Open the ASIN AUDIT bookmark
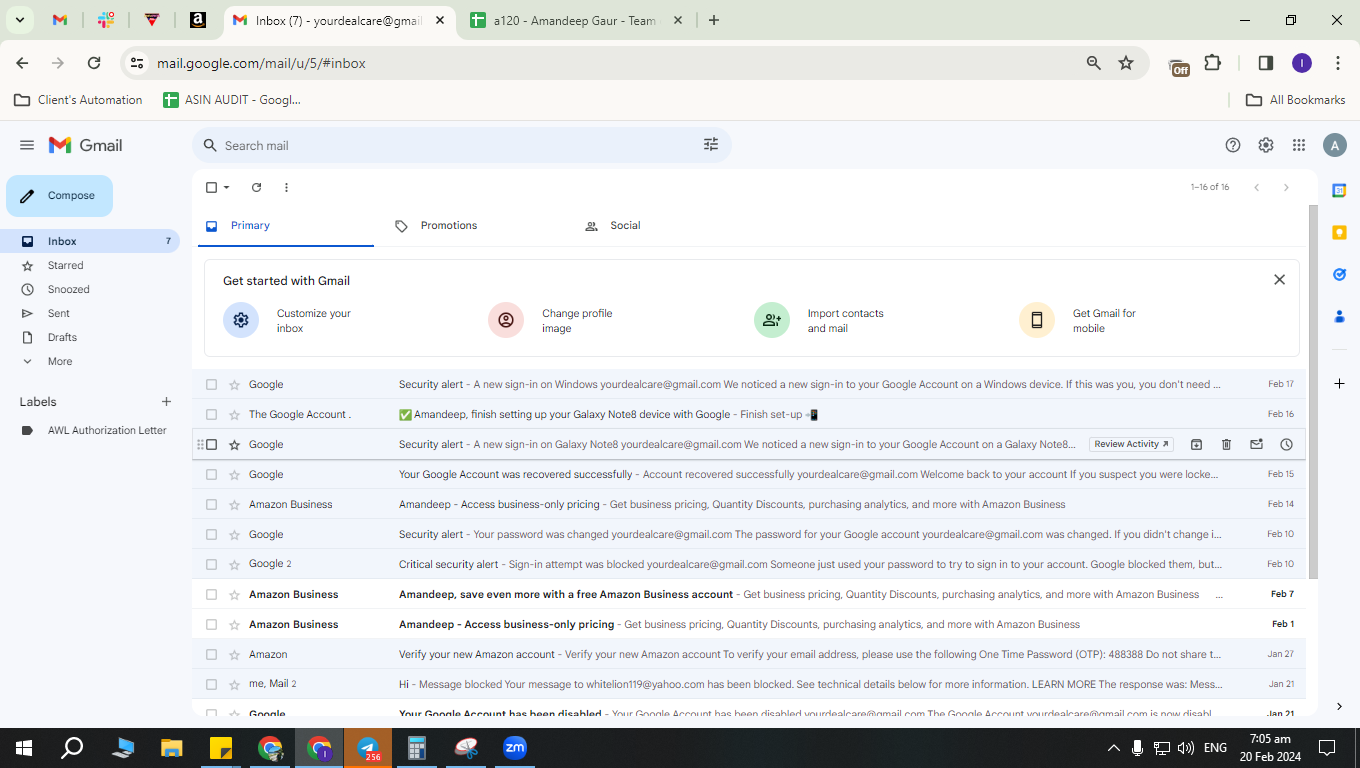Image resolution: width=1360 pixels, height=768 pixels. click(231, 100)
